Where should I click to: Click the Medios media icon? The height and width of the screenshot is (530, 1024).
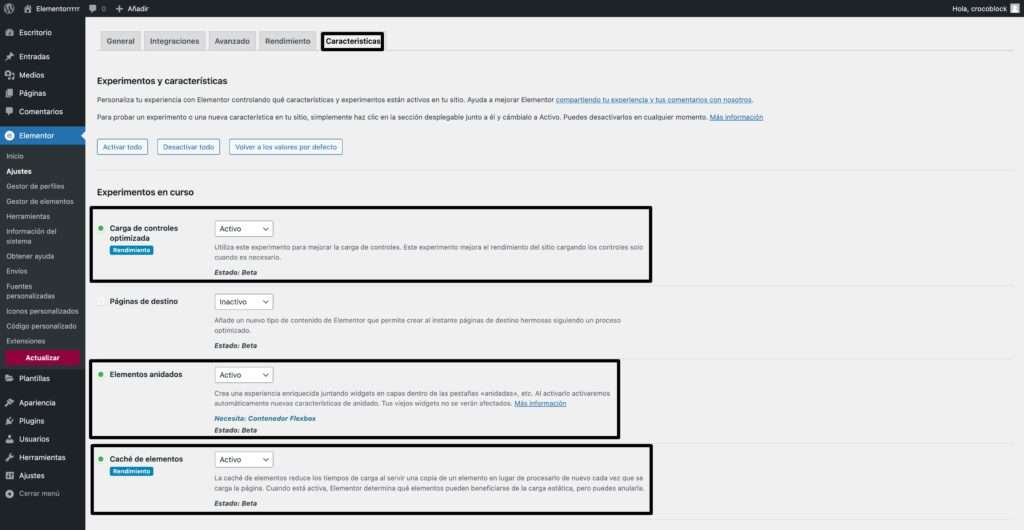pos(9,75)
